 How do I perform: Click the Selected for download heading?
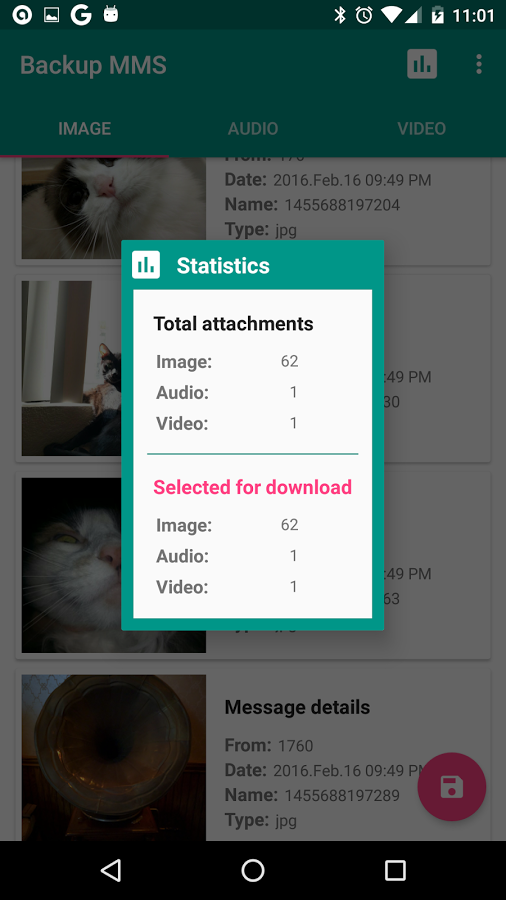[252, 487]
